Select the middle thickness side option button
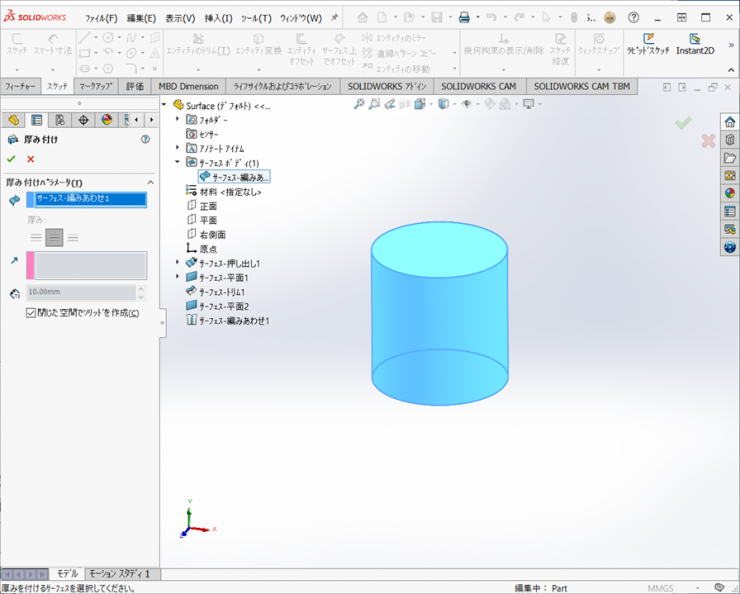The width and height of the screenshot is (740, 594). tap(54, 237)
